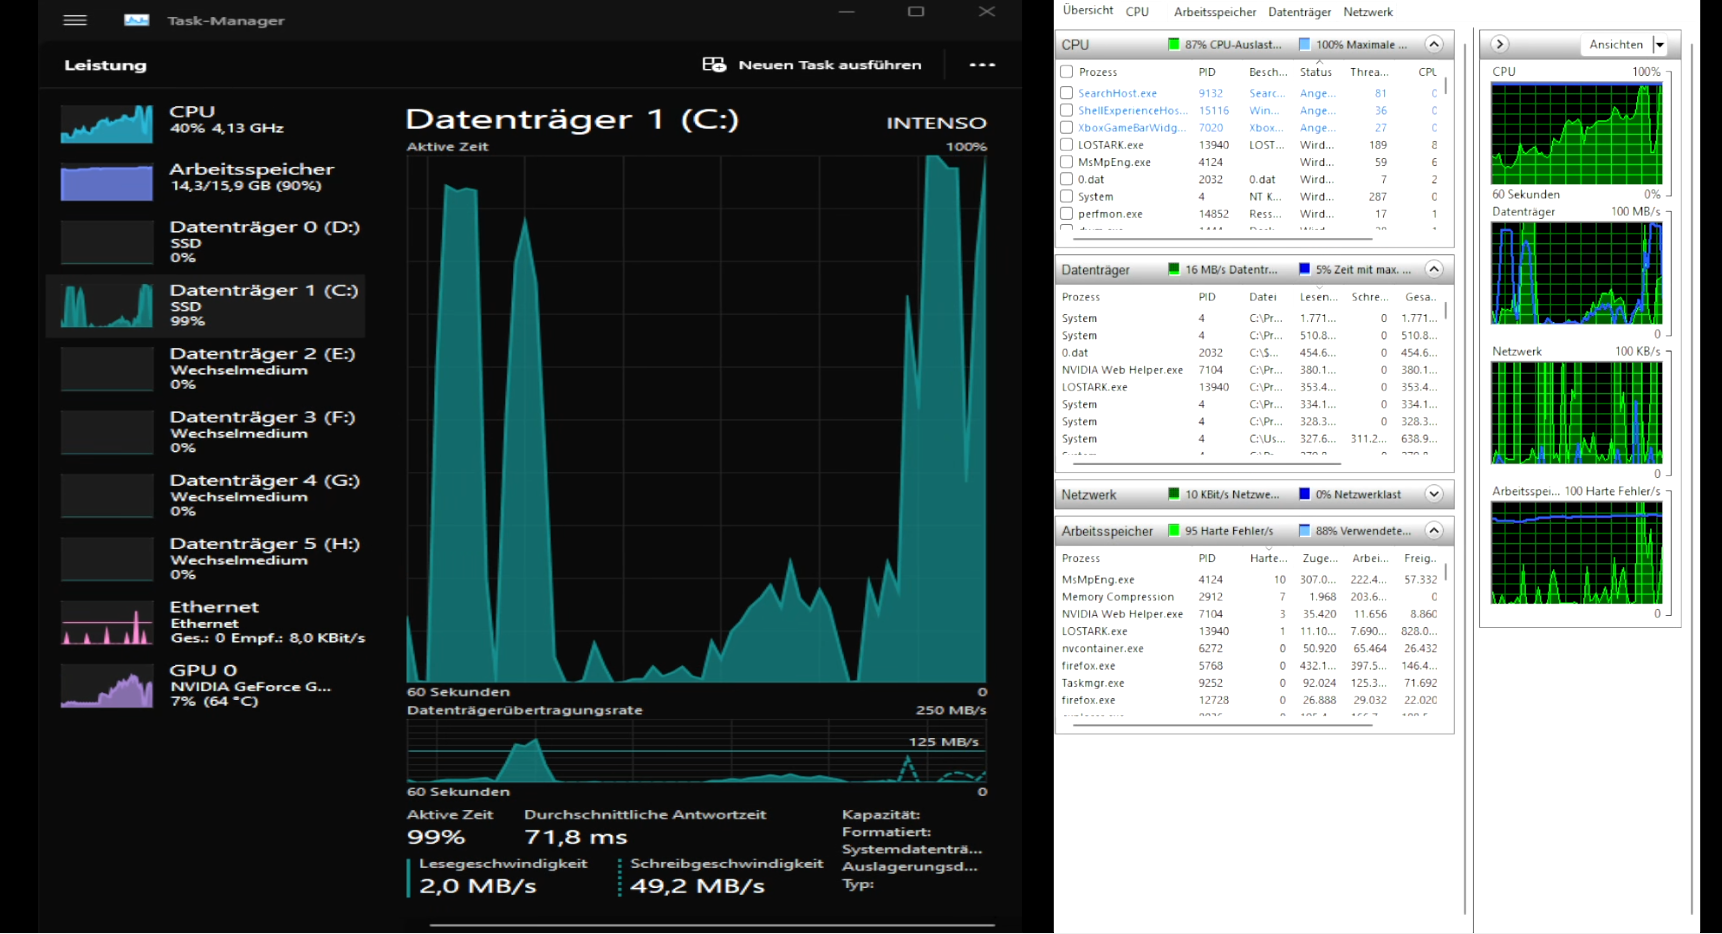Select CPU in Task Manager performance sidebar

[x=205, y=120]
